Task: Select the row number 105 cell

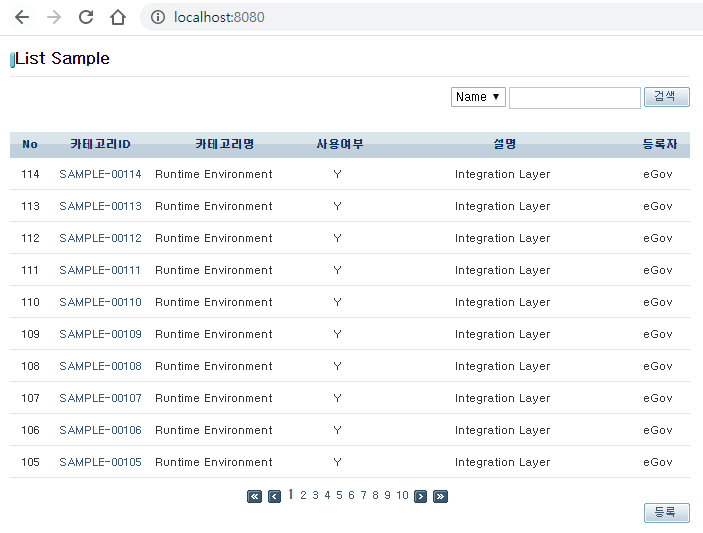Action: coord(30,462)
